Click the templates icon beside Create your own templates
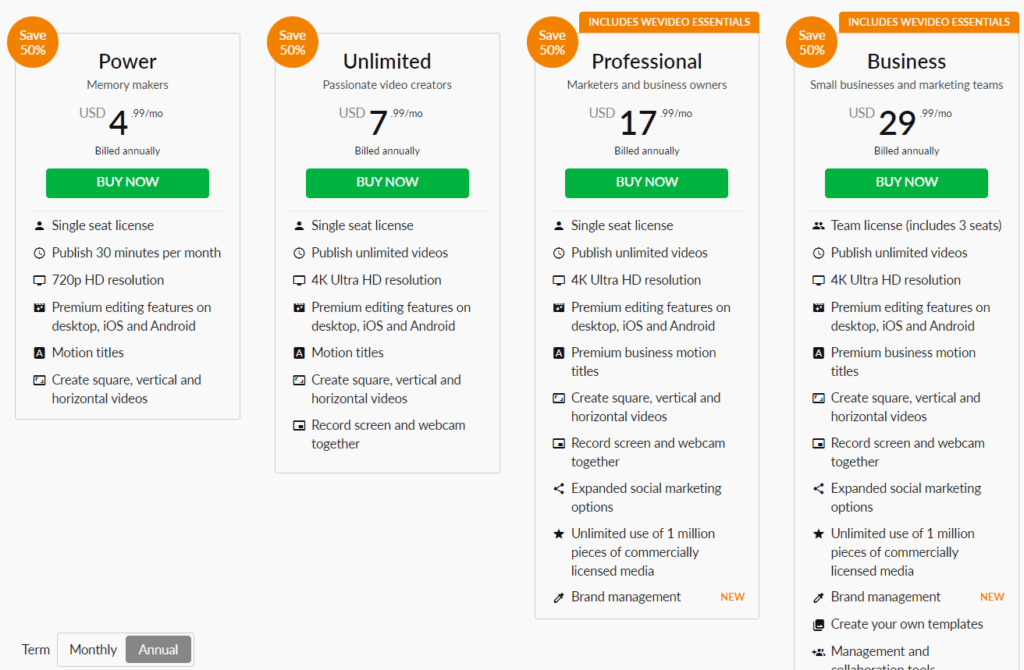 click(x=818, y=625)
